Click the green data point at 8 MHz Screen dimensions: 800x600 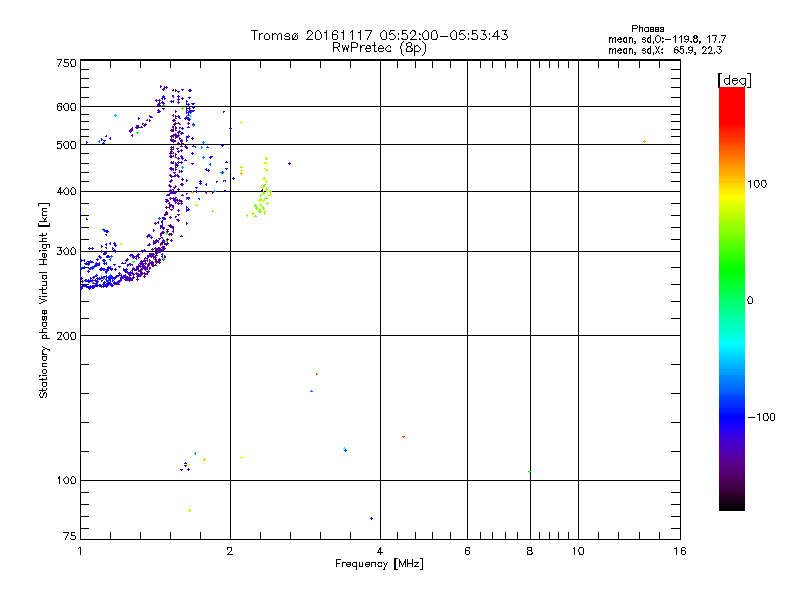click(x=530, y=471)
